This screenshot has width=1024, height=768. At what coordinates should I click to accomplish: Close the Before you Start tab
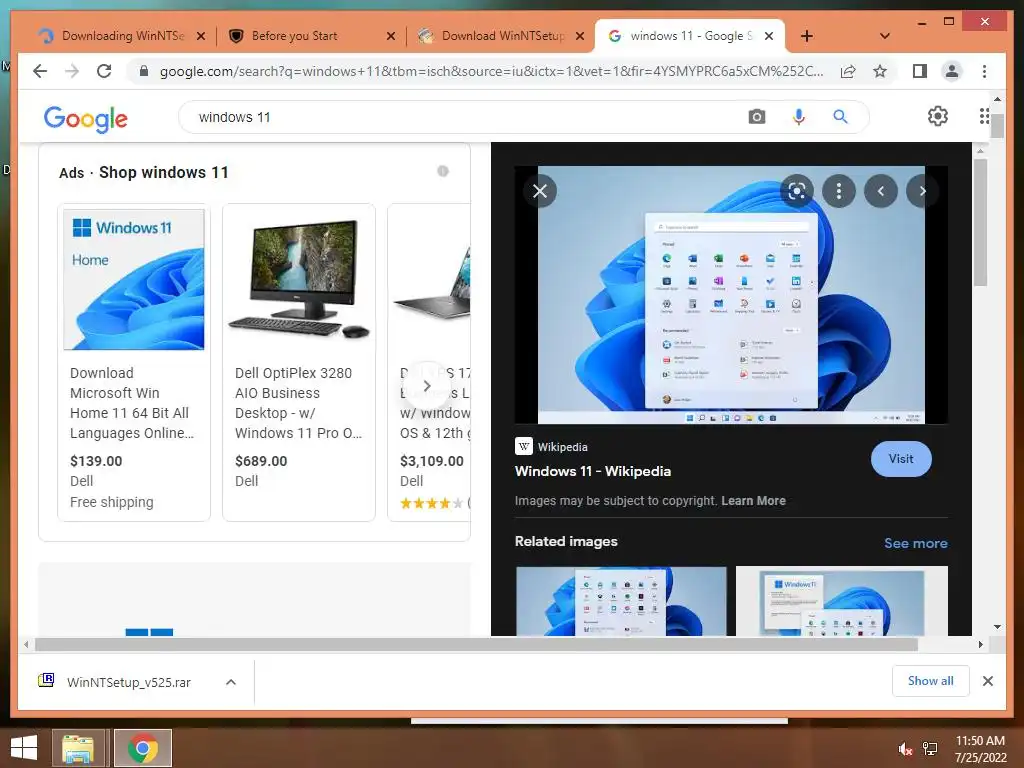(391, 36)
